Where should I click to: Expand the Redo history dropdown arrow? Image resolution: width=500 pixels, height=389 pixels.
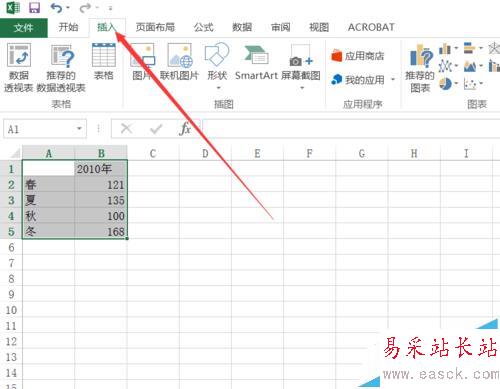[97, 7]
